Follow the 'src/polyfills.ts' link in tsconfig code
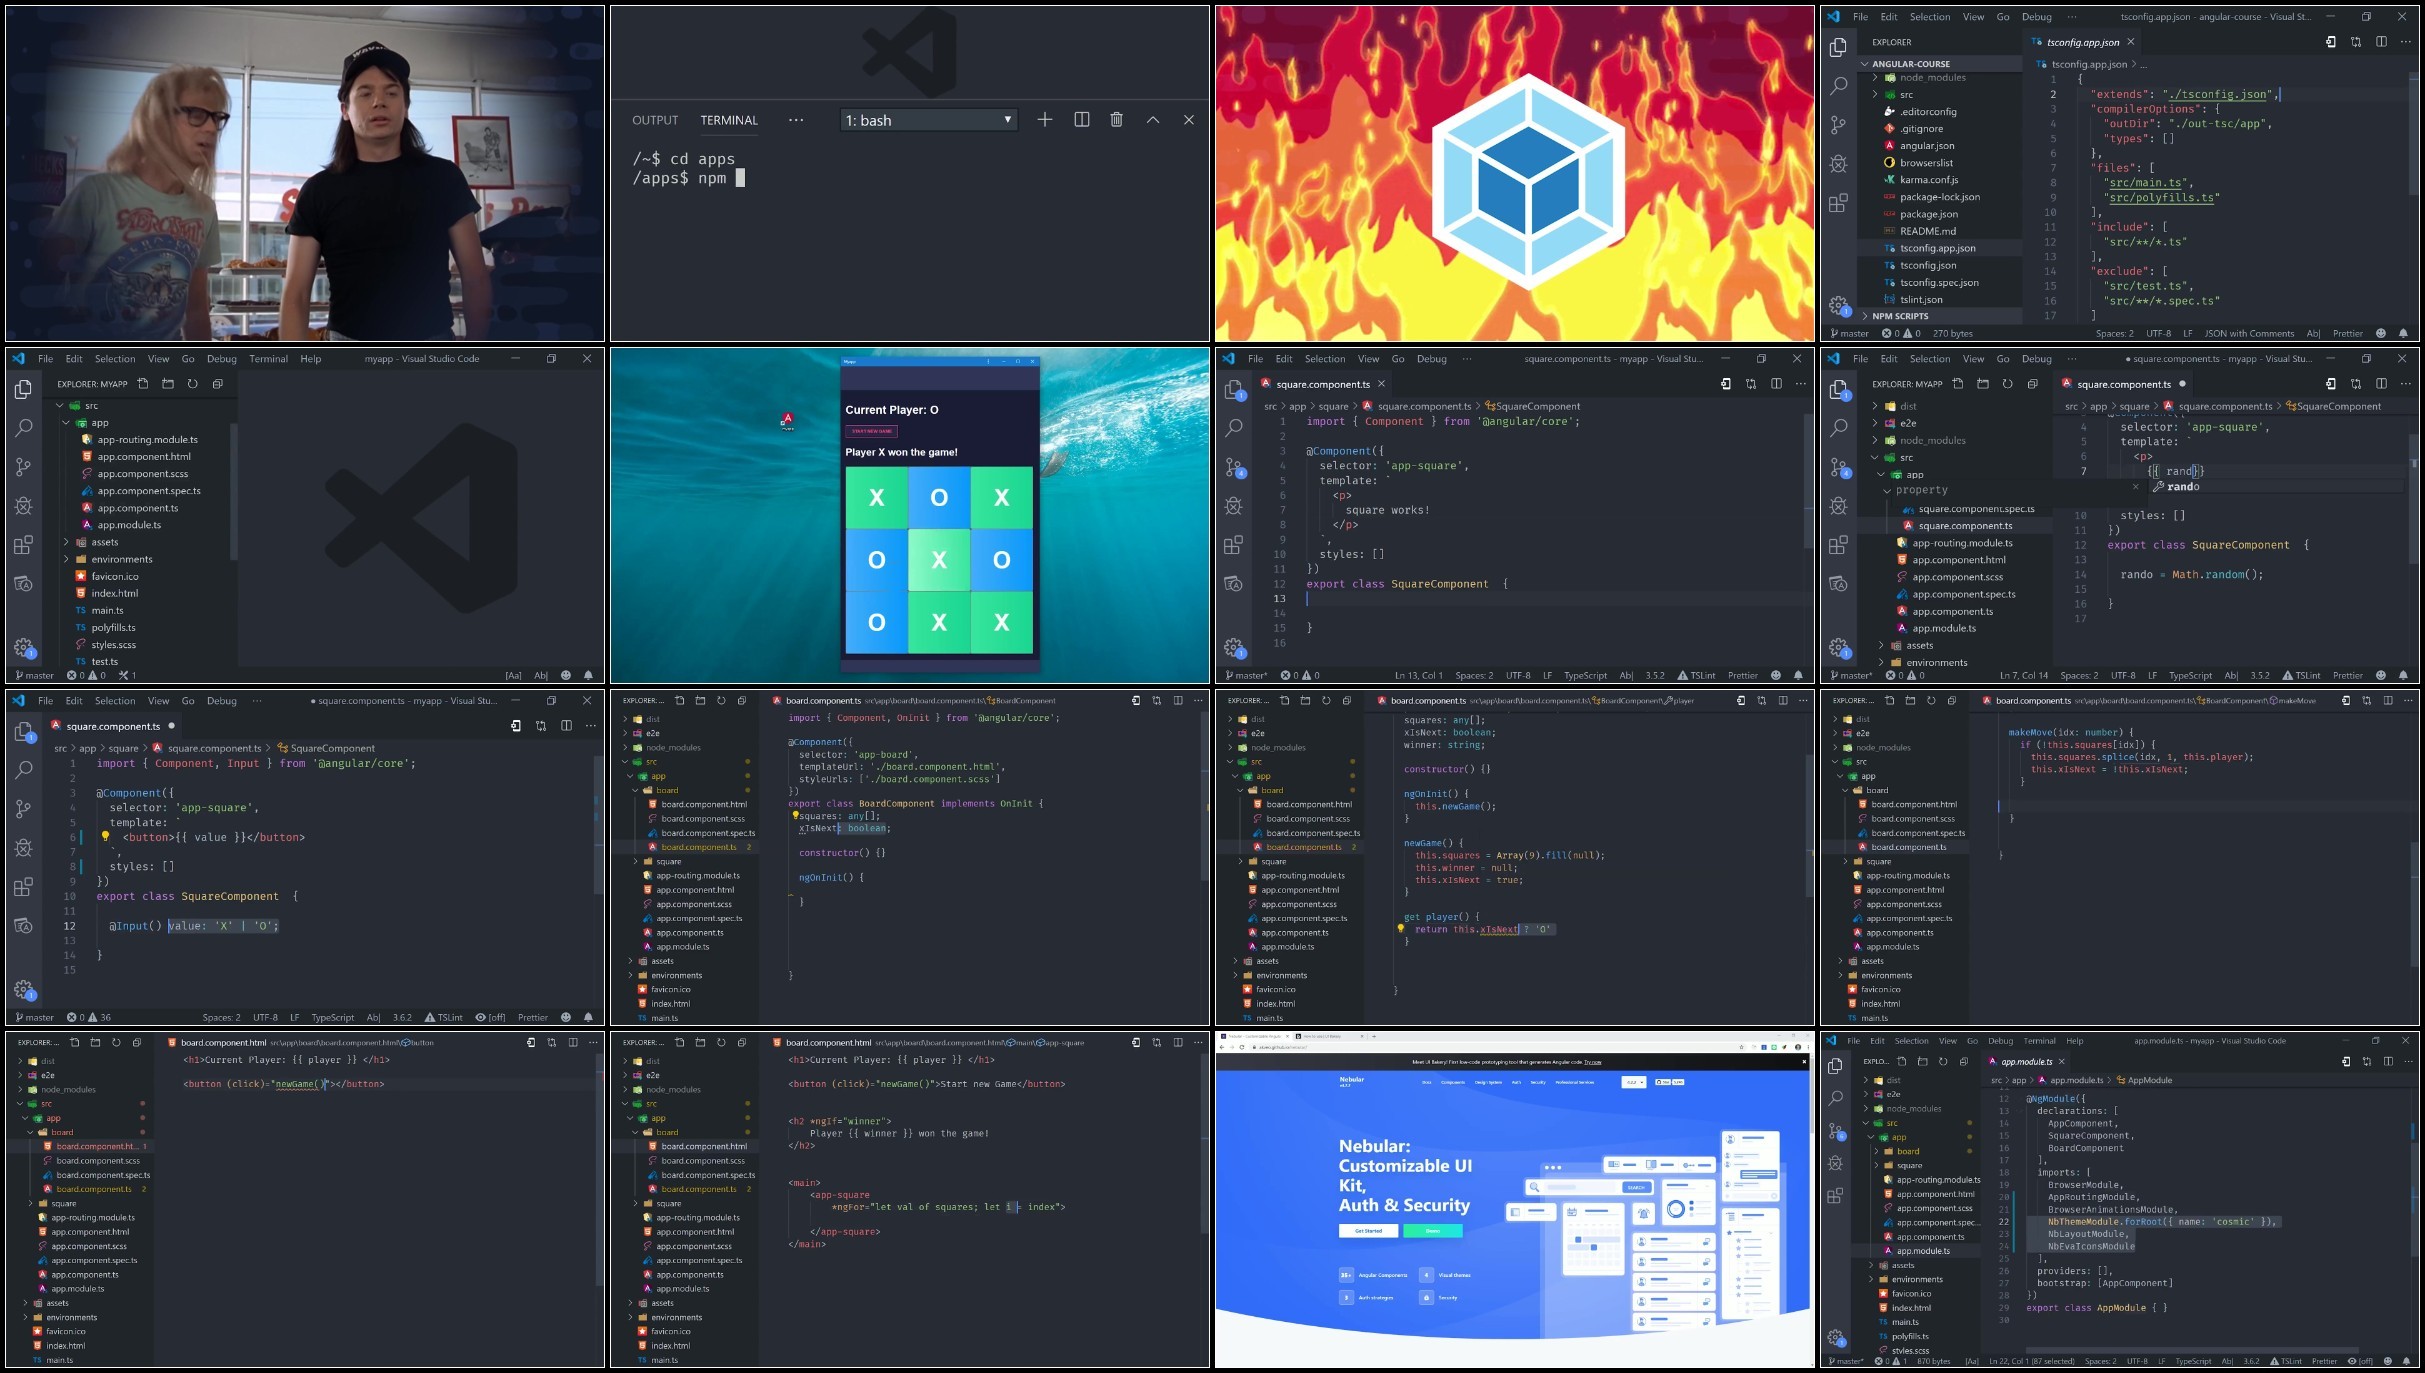 2160,198
